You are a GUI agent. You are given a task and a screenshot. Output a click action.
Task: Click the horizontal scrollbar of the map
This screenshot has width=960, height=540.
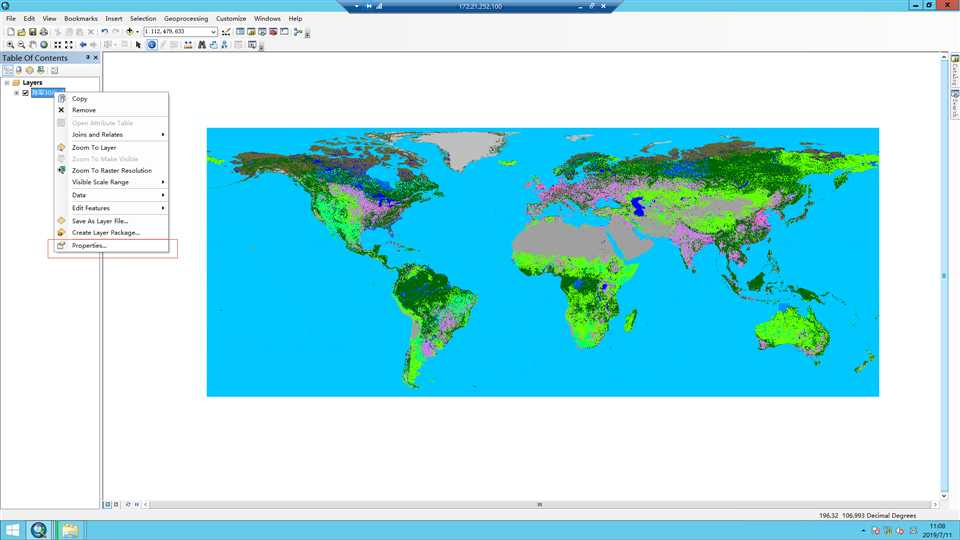pos(539,504)
